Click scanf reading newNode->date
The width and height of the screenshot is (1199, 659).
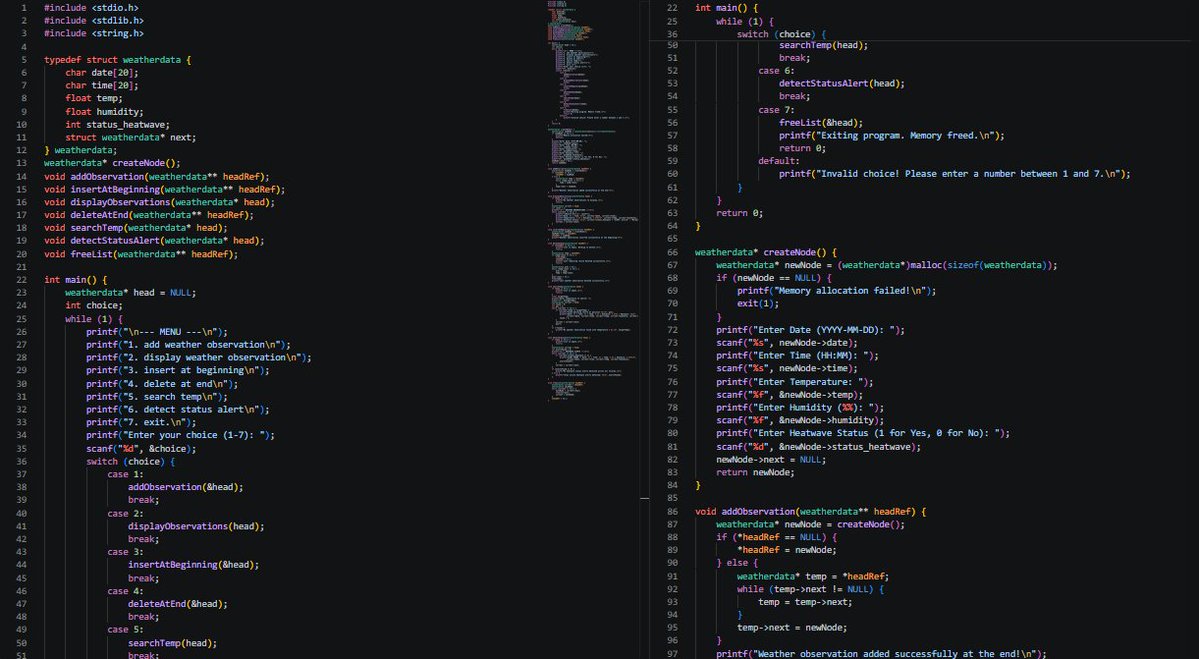(x=787, y=343)
